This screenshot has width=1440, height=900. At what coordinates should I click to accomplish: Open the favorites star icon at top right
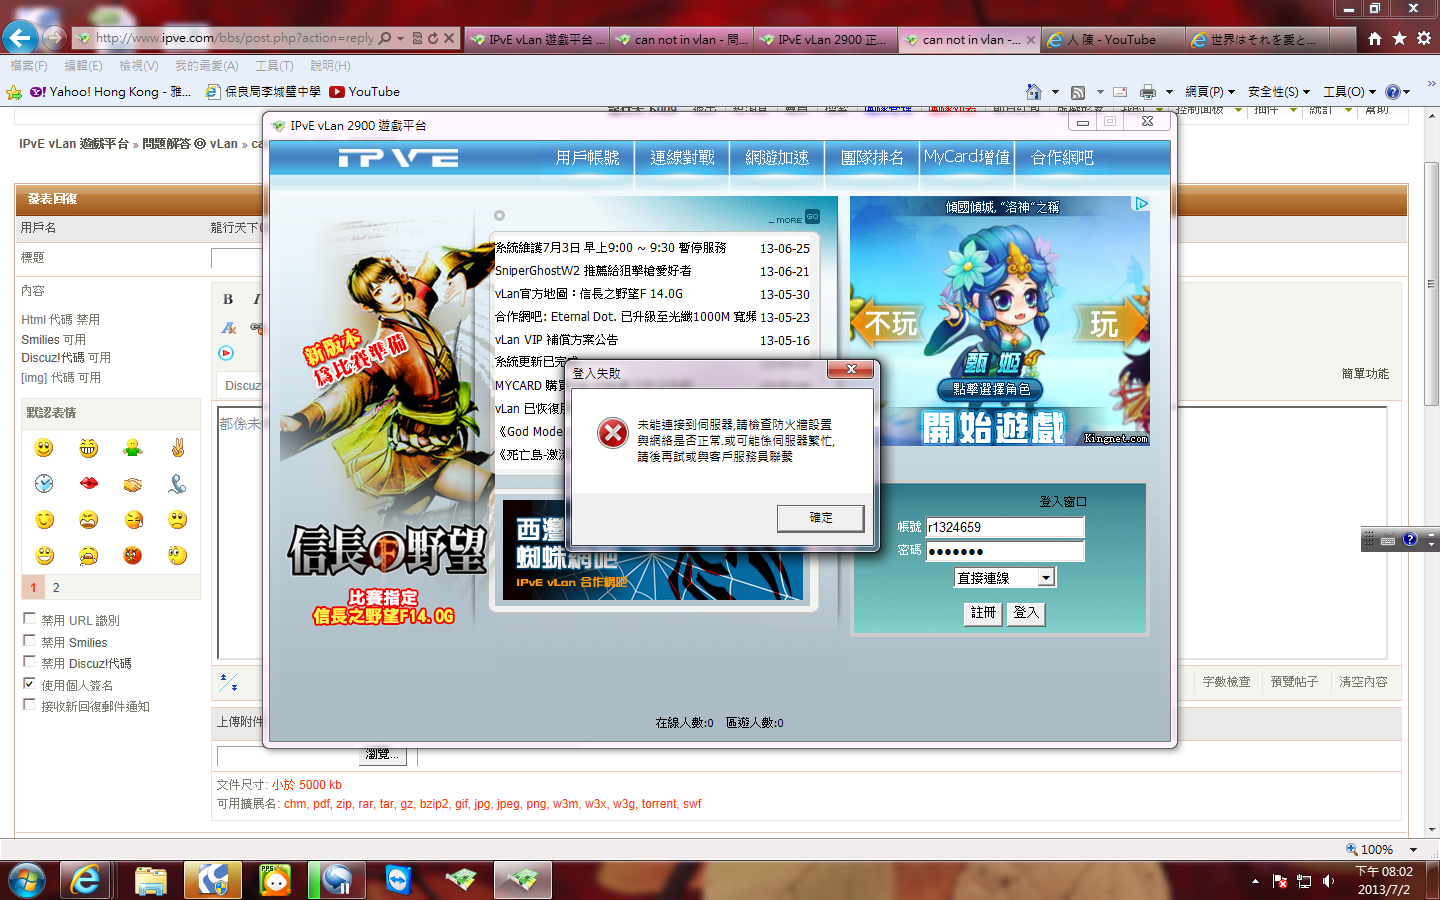[x=1399, y=38]
